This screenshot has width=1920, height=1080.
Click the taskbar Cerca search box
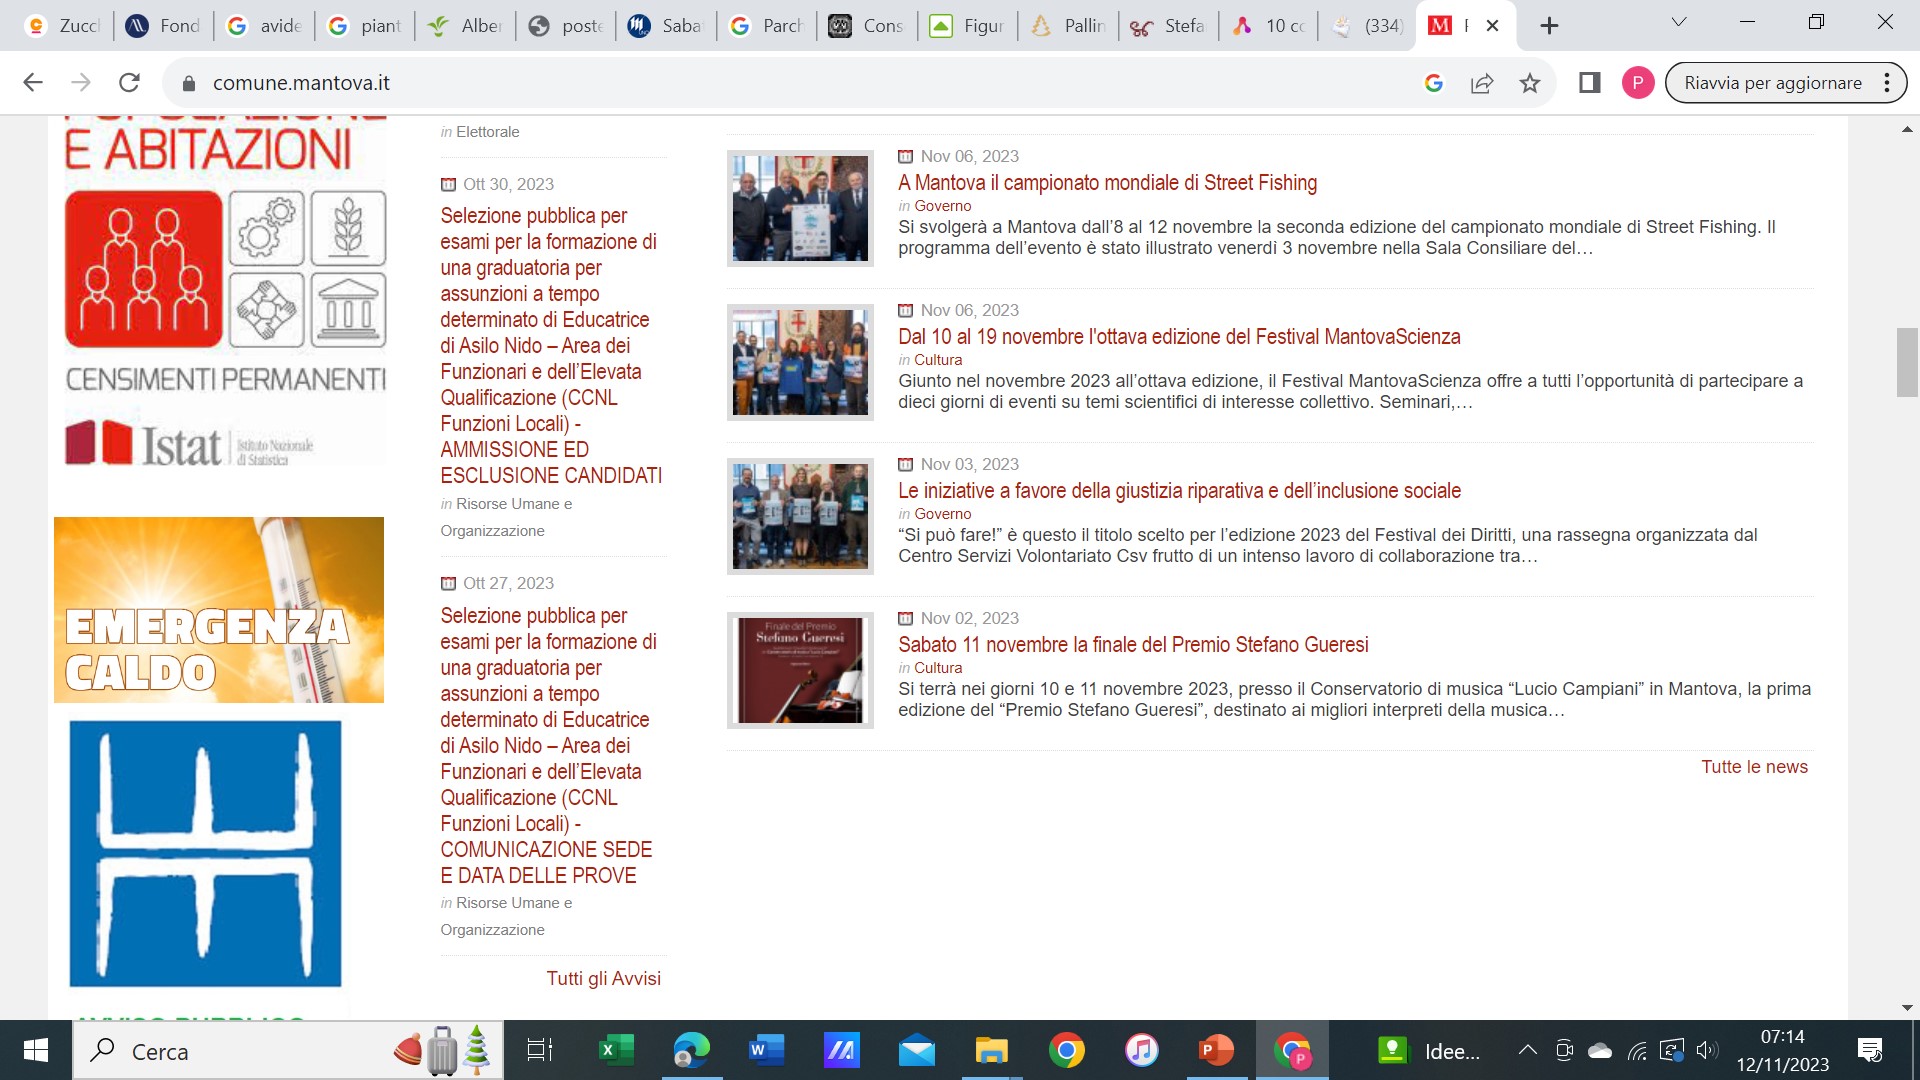tap(288, 1051)
